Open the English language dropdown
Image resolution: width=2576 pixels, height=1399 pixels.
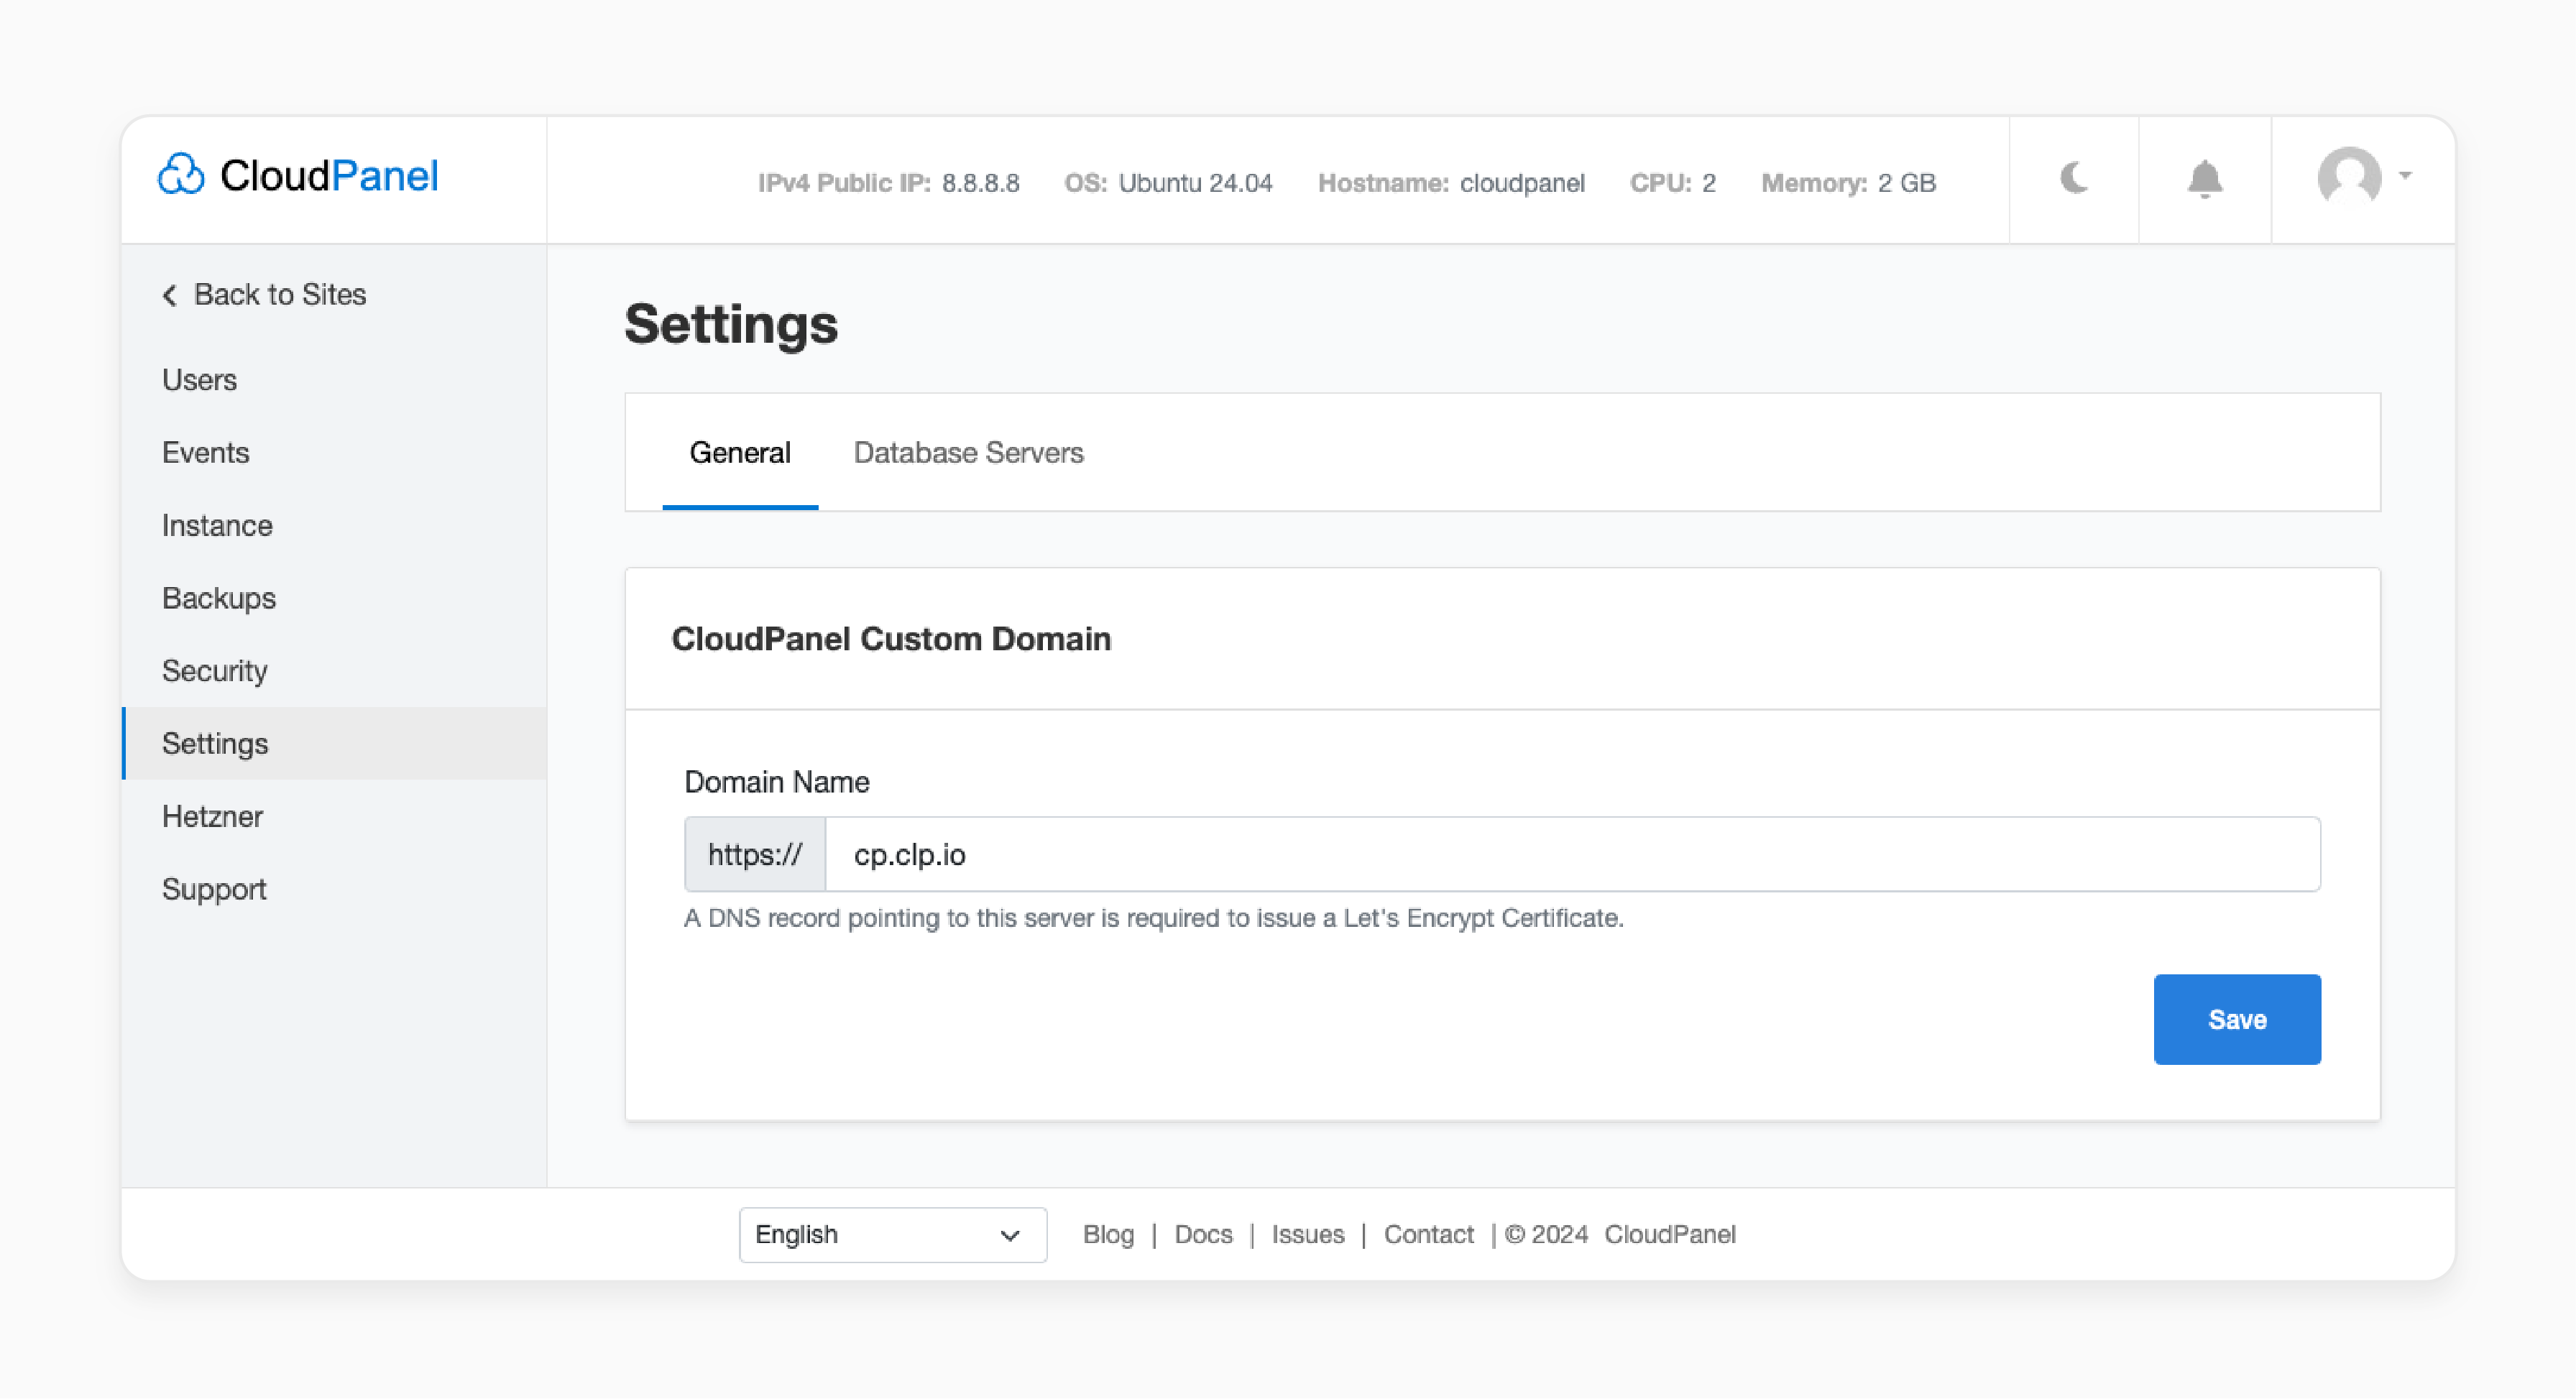pyautogui.click(x=892, y=1234)
